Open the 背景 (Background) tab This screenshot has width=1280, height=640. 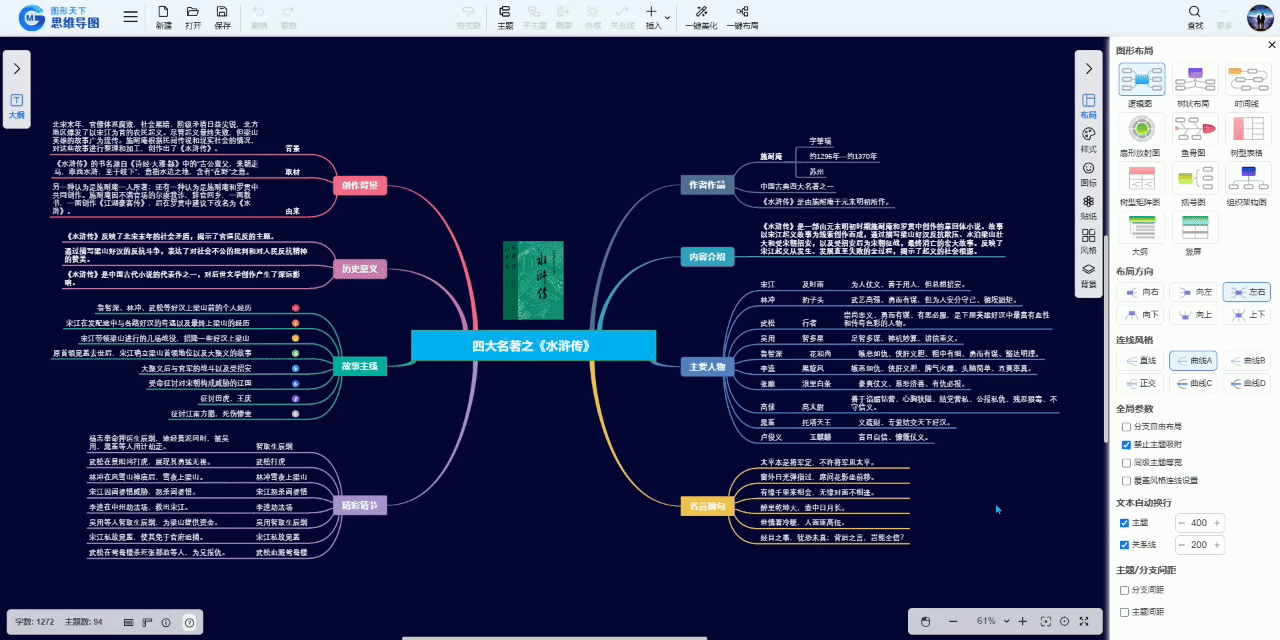pyautogui.click(x=1089, y=275)
